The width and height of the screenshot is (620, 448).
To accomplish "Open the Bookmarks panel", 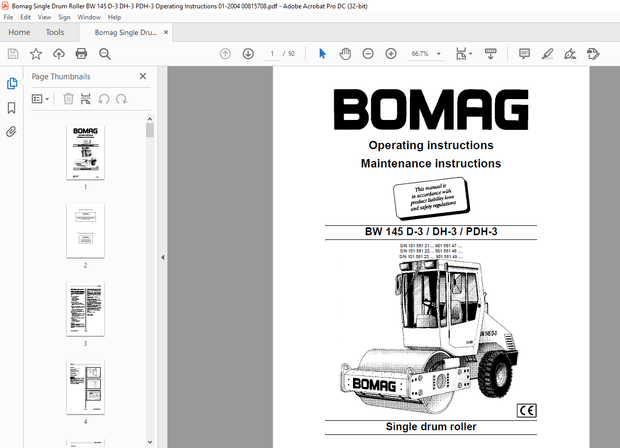I will [x=11, y=108].
